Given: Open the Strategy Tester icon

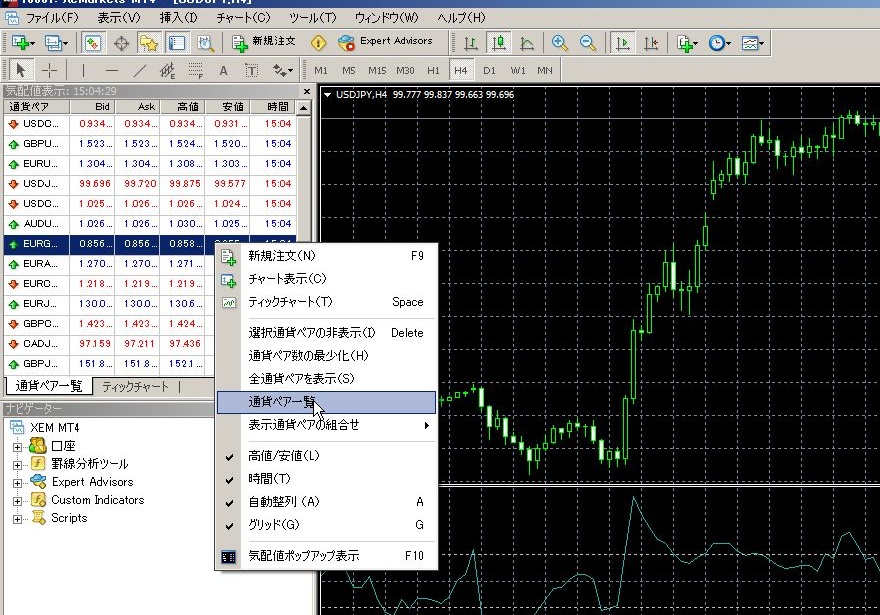Looking at the screenshot, I should (205, 43).
